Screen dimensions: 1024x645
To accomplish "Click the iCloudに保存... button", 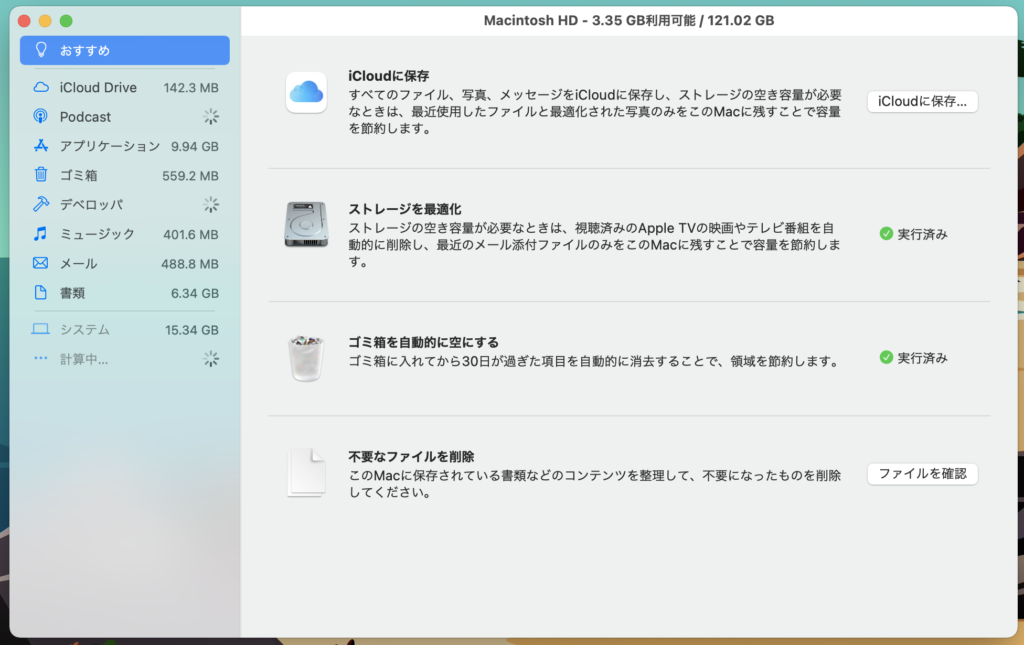I will tap(922, 101).
